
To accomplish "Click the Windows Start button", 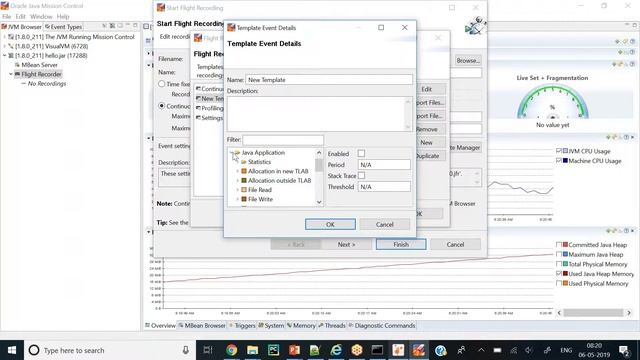I will 12,350.
